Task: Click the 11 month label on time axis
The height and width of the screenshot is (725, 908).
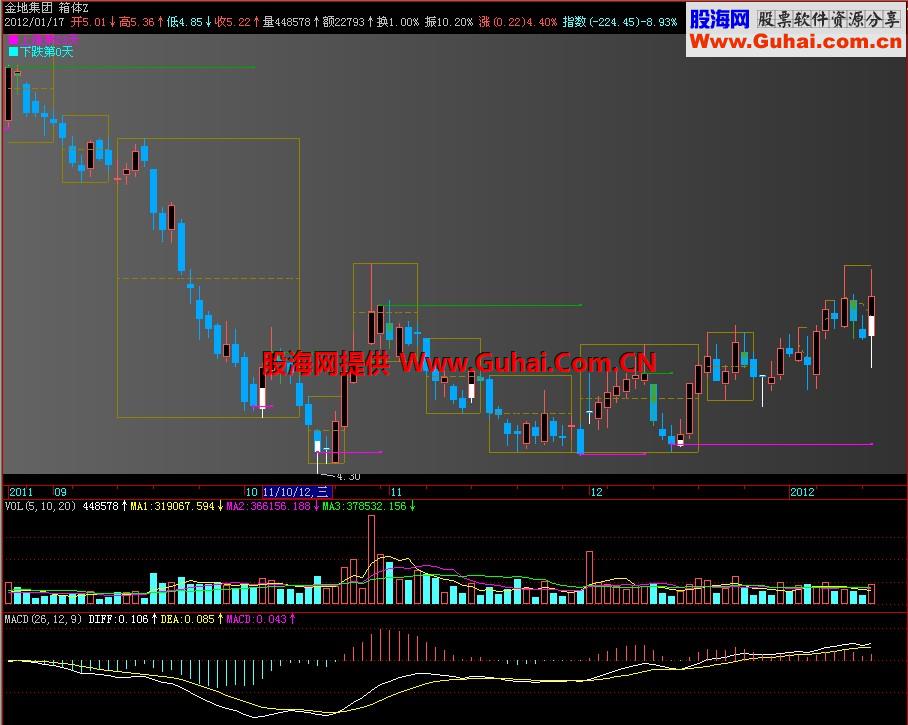Action: [396, 492]
